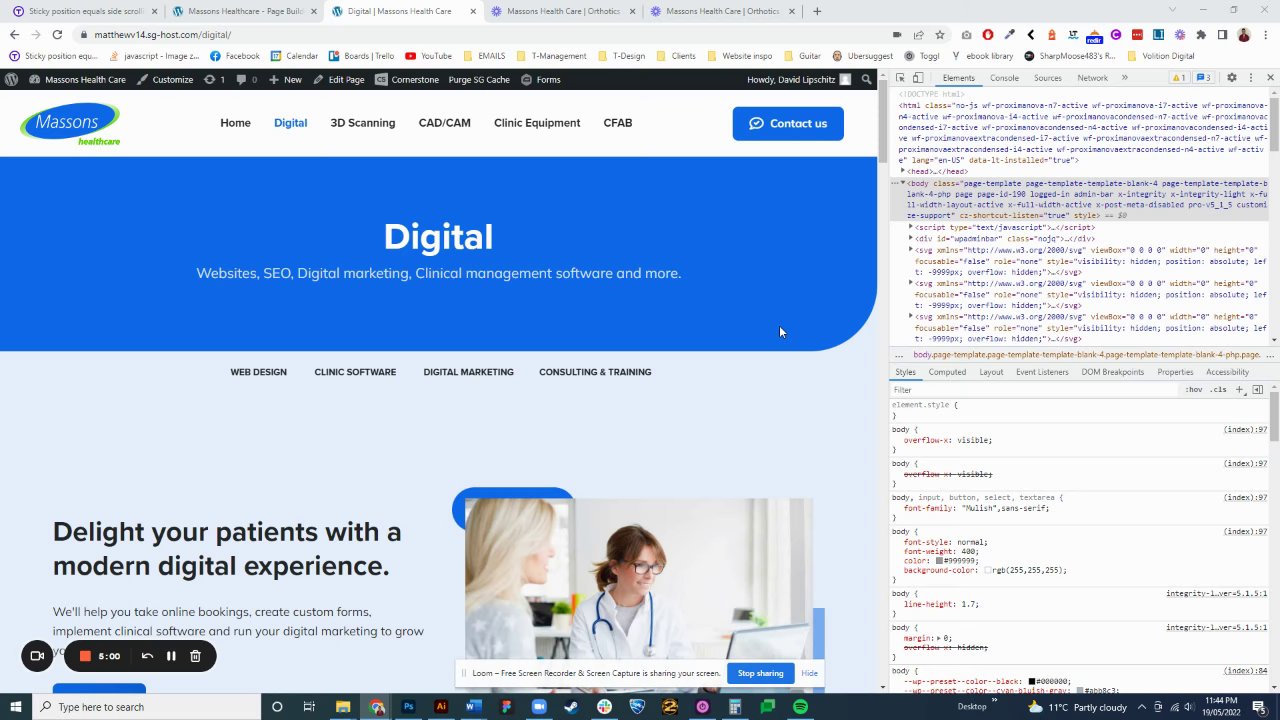Open Word from the taskbar
This screenshot has width=1280, height=720.
(474, 707)
